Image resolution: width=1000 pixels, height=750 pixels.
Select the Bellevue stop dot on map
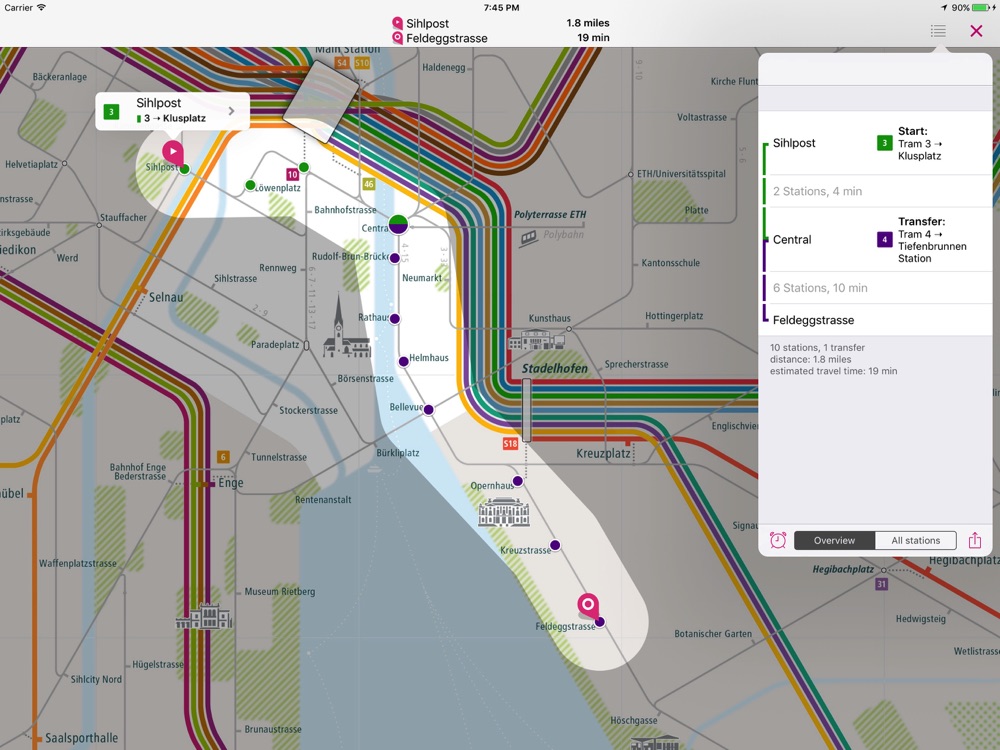tap(429, 410)
